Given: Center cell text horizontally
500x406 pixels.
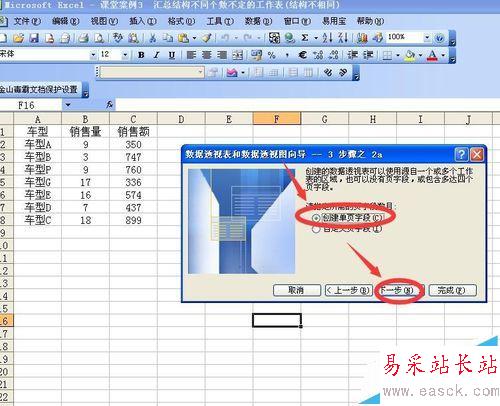Looking at the screenshot, I should tap(206, 55).
